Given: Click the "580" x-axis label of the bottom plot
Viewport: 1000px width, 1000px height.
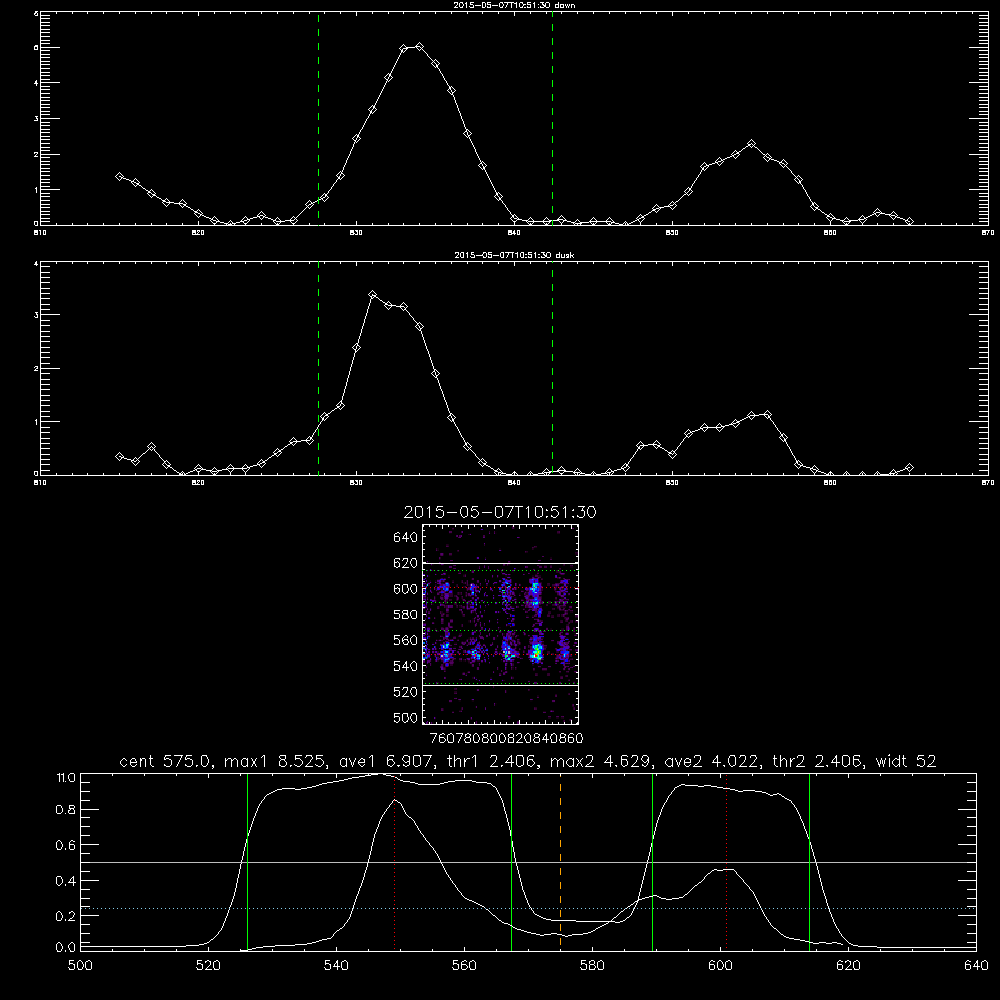Looking at the screenshot, I should click(592, 966).
